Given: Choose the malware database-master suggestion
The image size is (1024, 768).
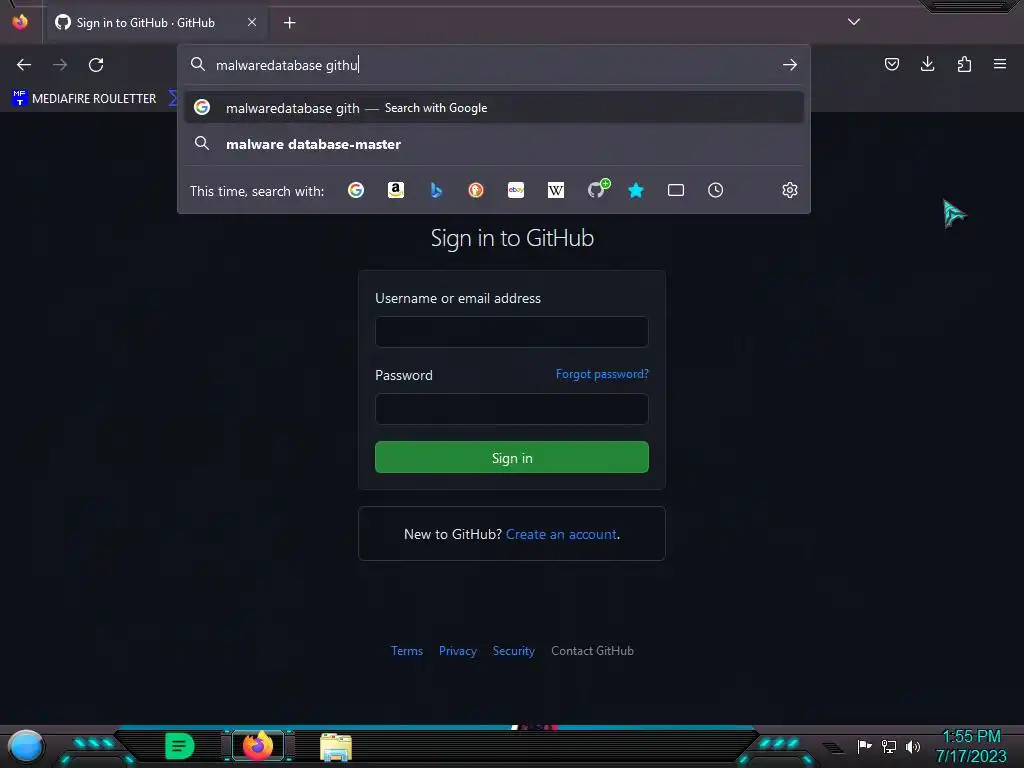Looking at the screenshot, I should 494,144.
